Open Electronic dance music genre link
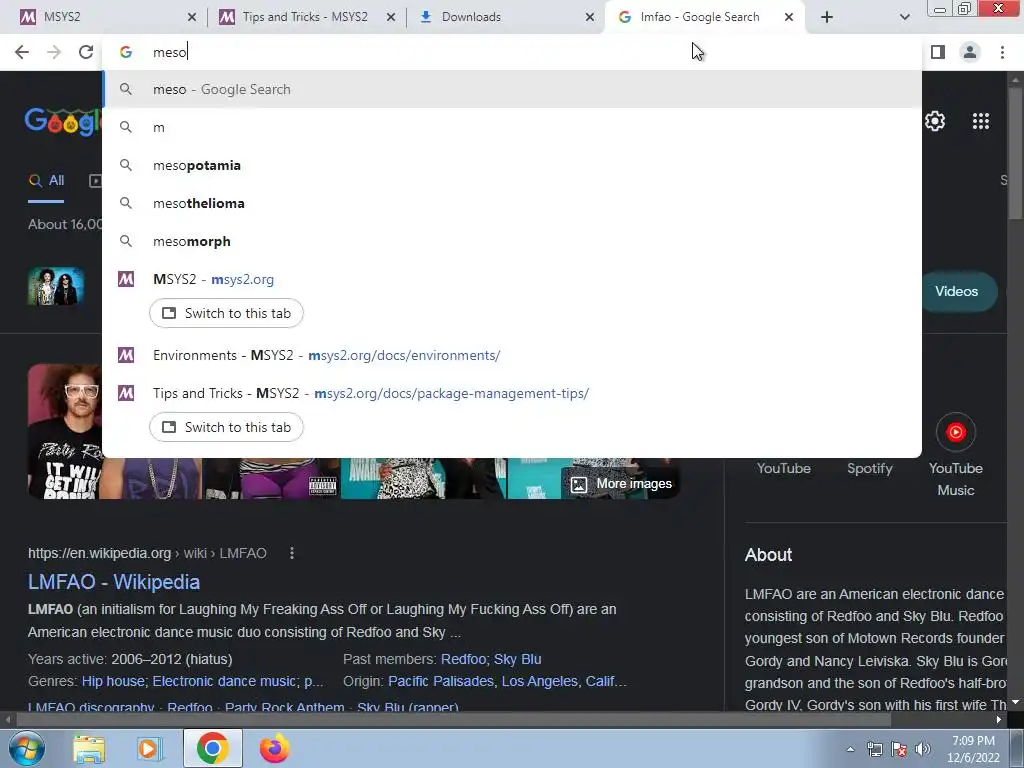The width and height of the screenshot is (1024, 768). [x=224, y=681]
